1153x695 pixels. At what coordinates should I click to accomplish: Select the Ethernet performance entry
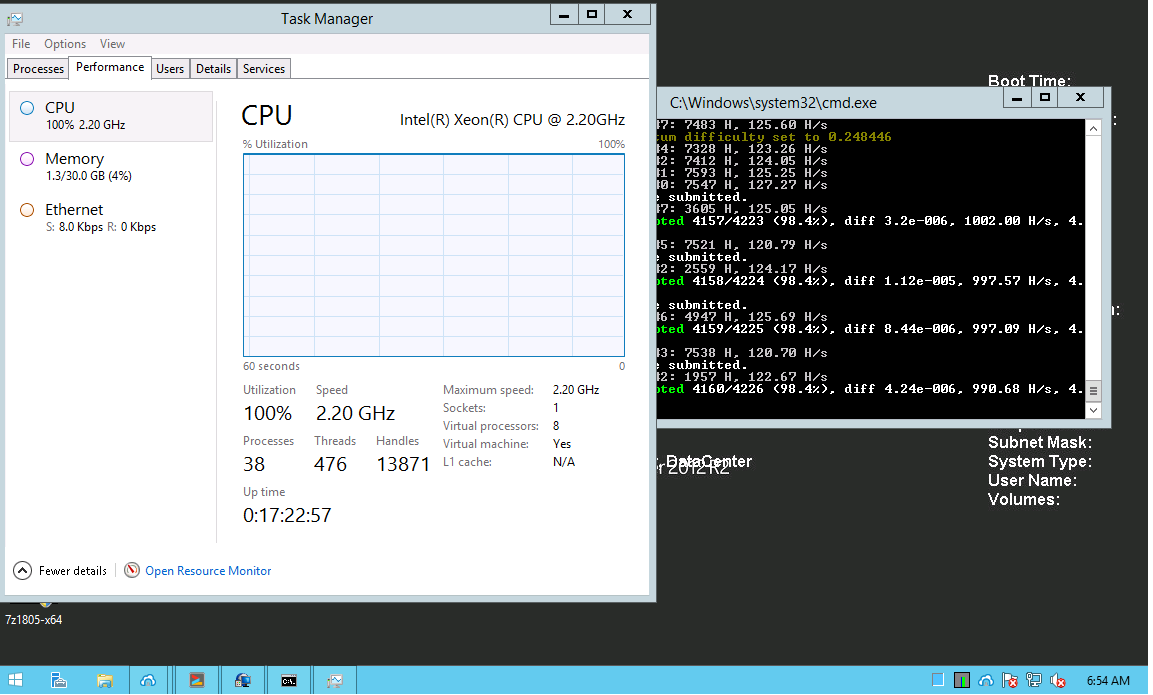(x=111, y=218)
